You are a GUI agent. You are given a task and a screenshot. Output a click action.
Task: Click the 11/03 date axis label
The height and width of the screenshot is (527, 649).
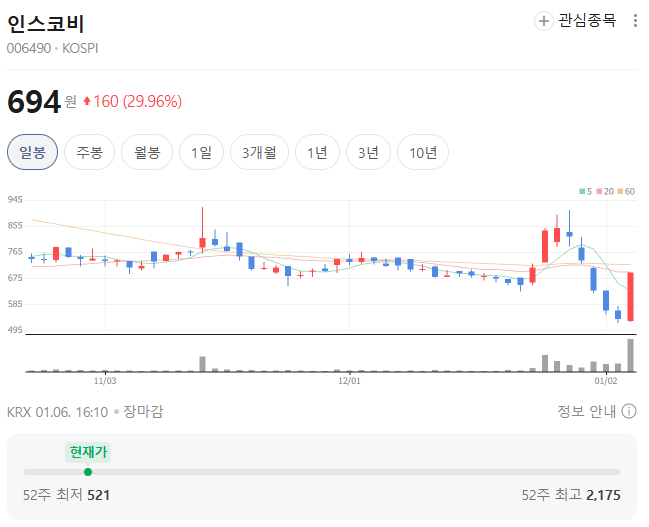pos(105,381)
